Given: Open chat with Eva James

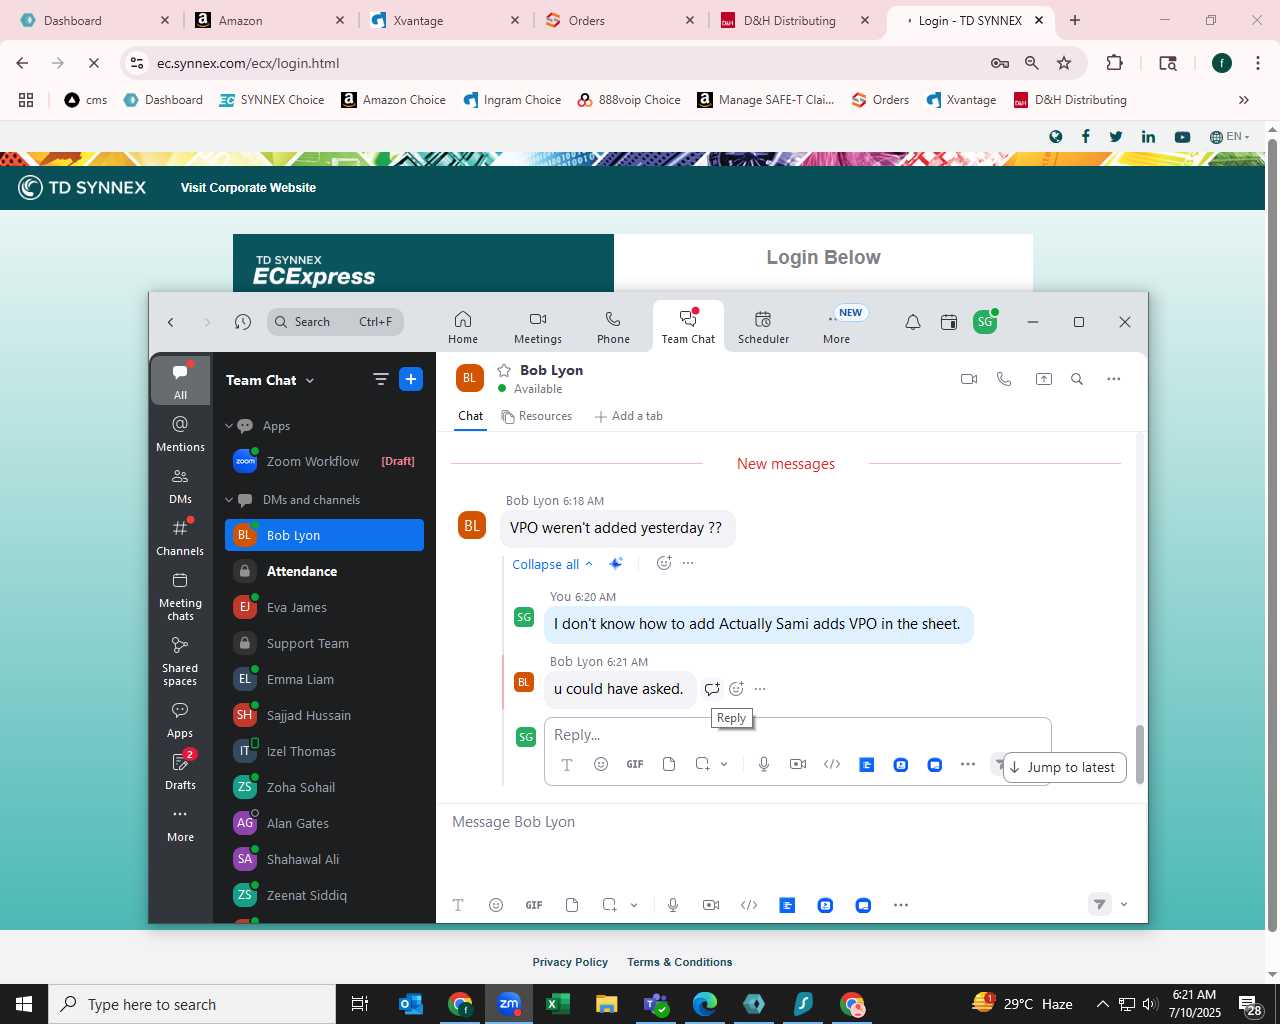Looking at the screenshot, I should point(324,607).
